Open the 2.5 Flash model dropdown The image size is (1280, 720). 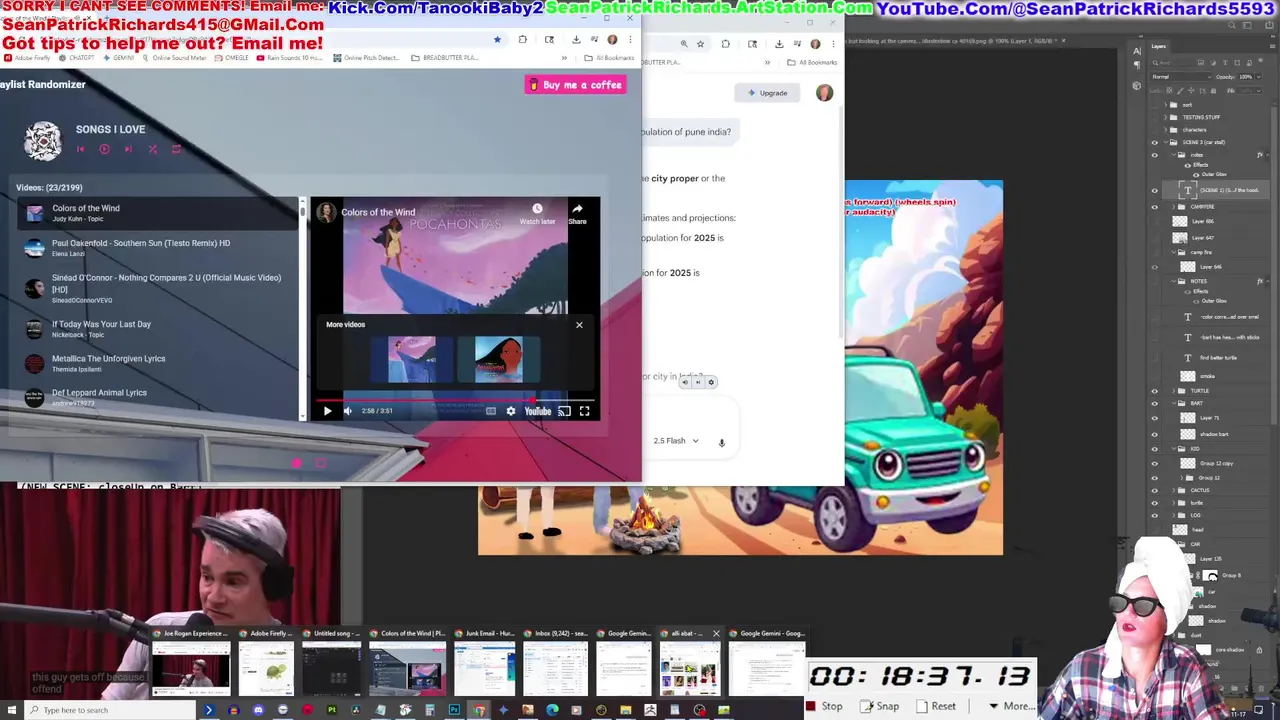coord(676,441)
